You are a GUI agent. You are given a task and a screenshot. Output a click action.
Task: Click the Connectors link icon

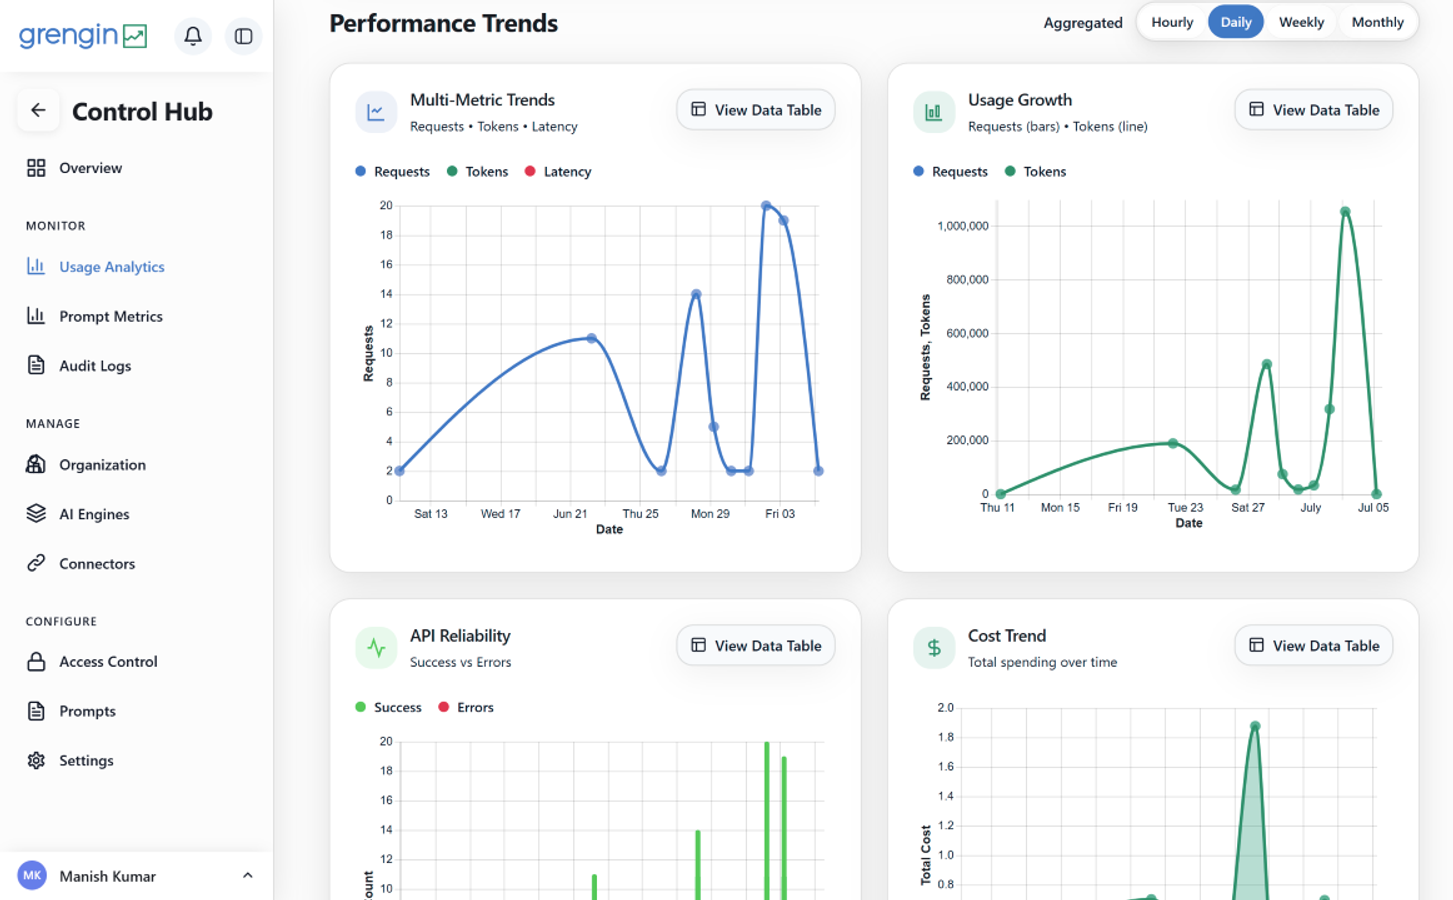pyautogui.click(x=36, y=563)
